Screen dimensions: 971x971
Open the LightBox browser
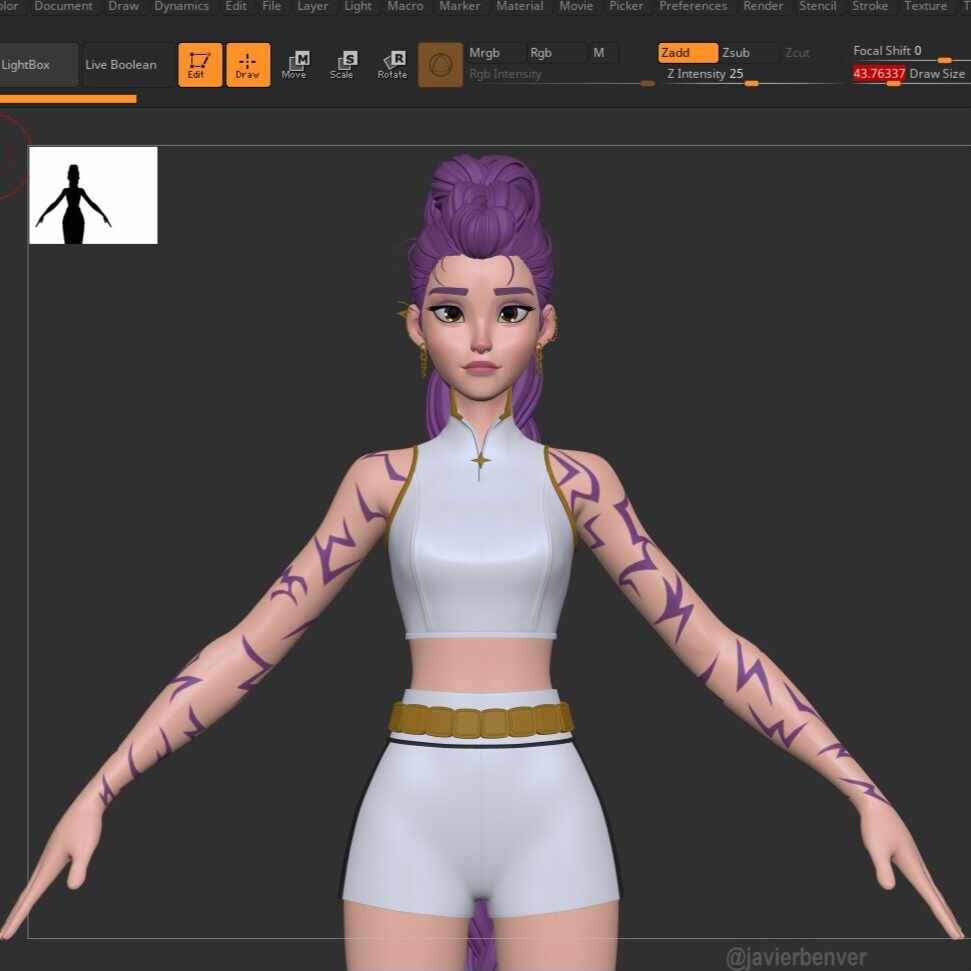click(37, 64)
